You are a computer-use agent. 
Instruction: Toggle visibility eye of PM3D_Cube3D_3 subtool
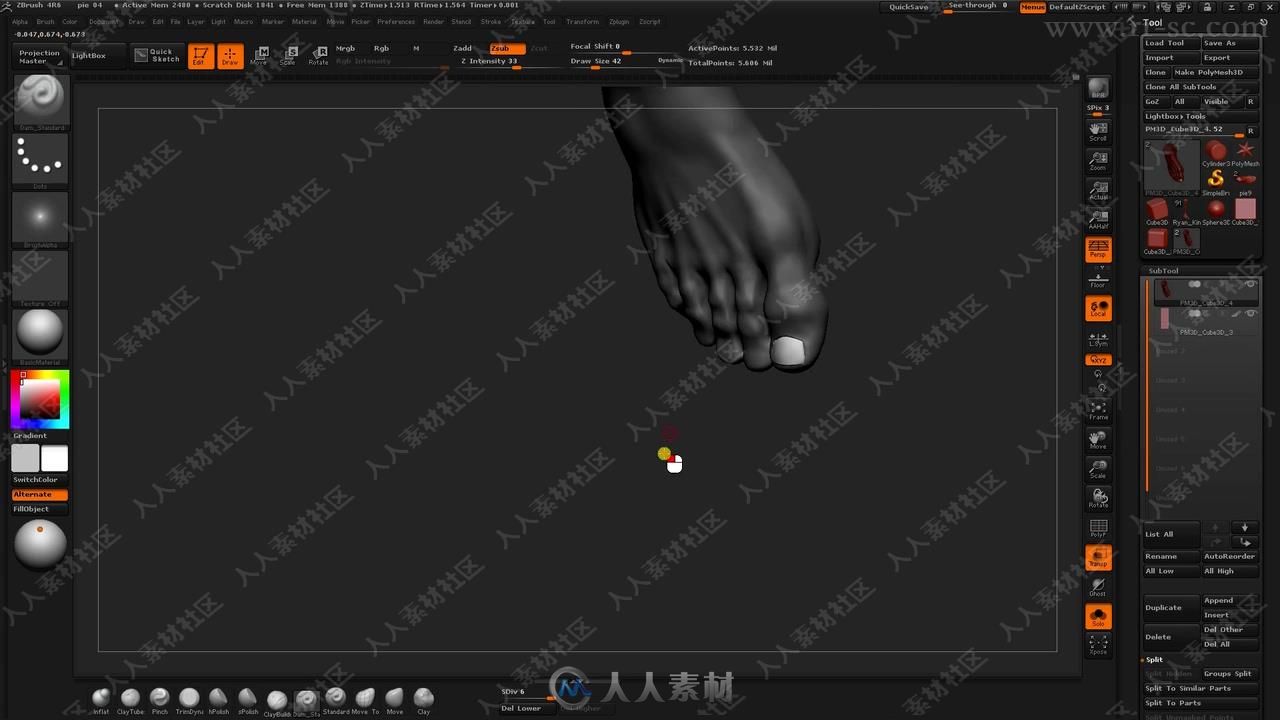[1250, 313]
